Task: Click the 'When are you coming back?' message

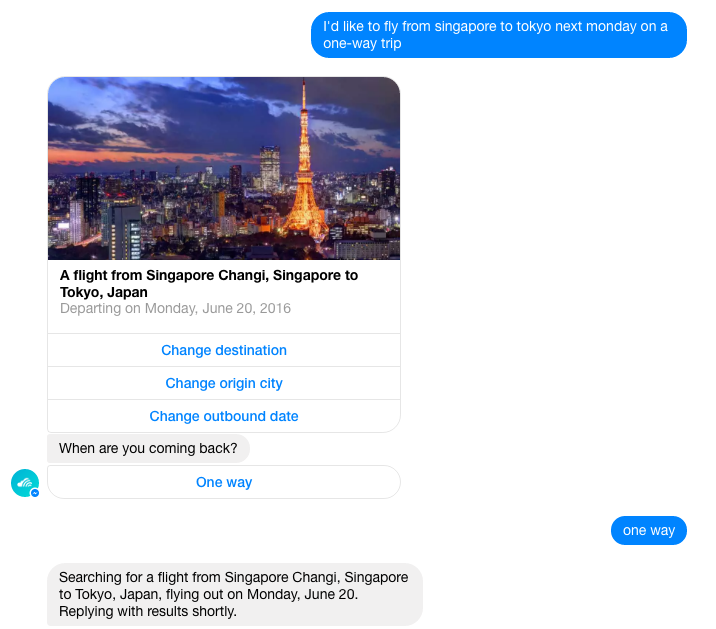Action: pyautogui.click(x=148, y=449)
